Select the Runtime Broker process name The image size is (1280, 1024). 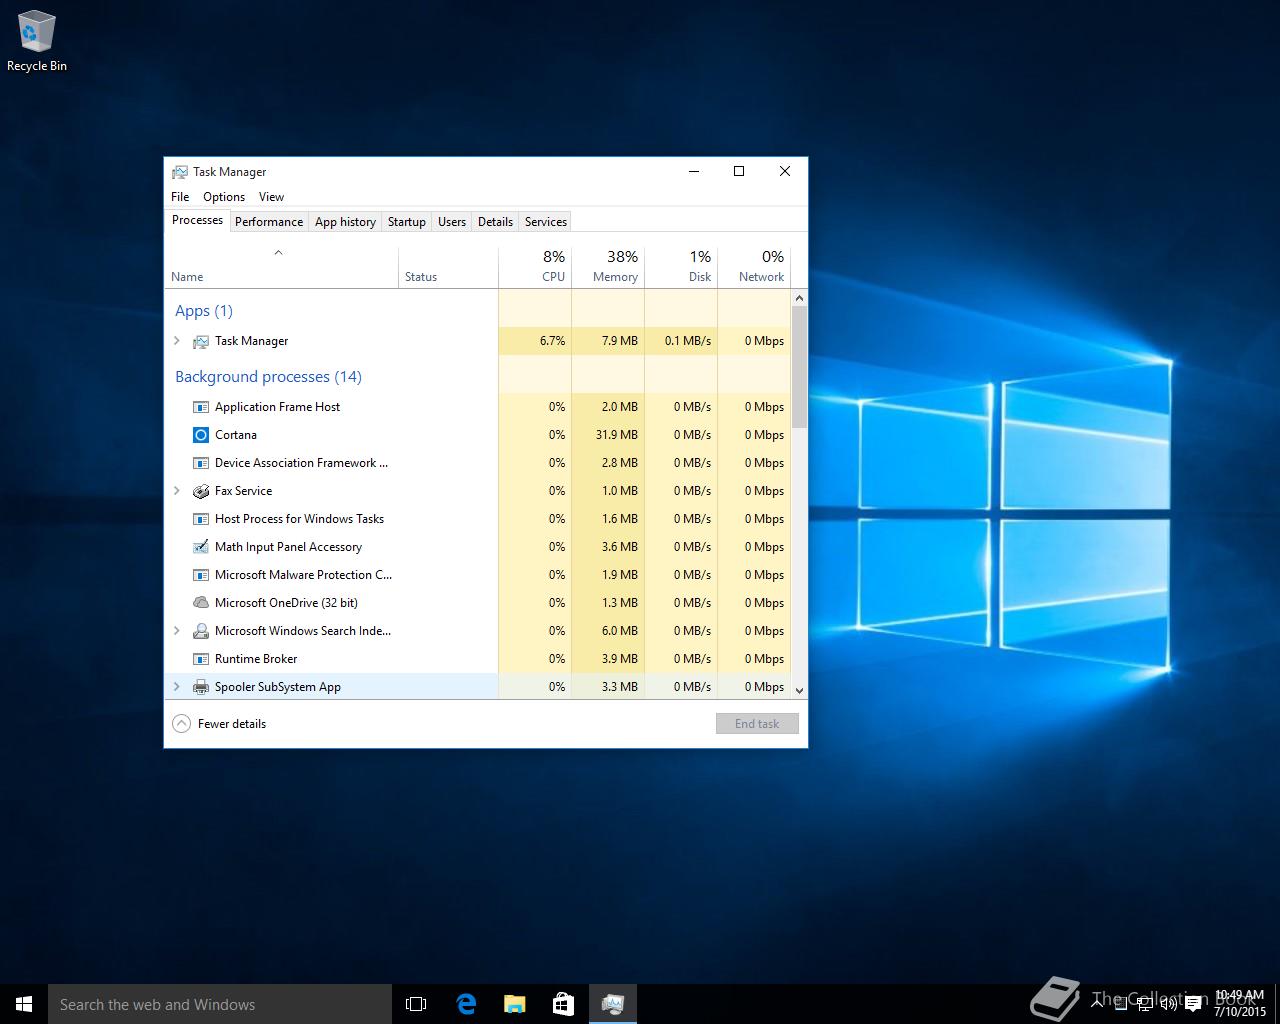coord(256,659)
